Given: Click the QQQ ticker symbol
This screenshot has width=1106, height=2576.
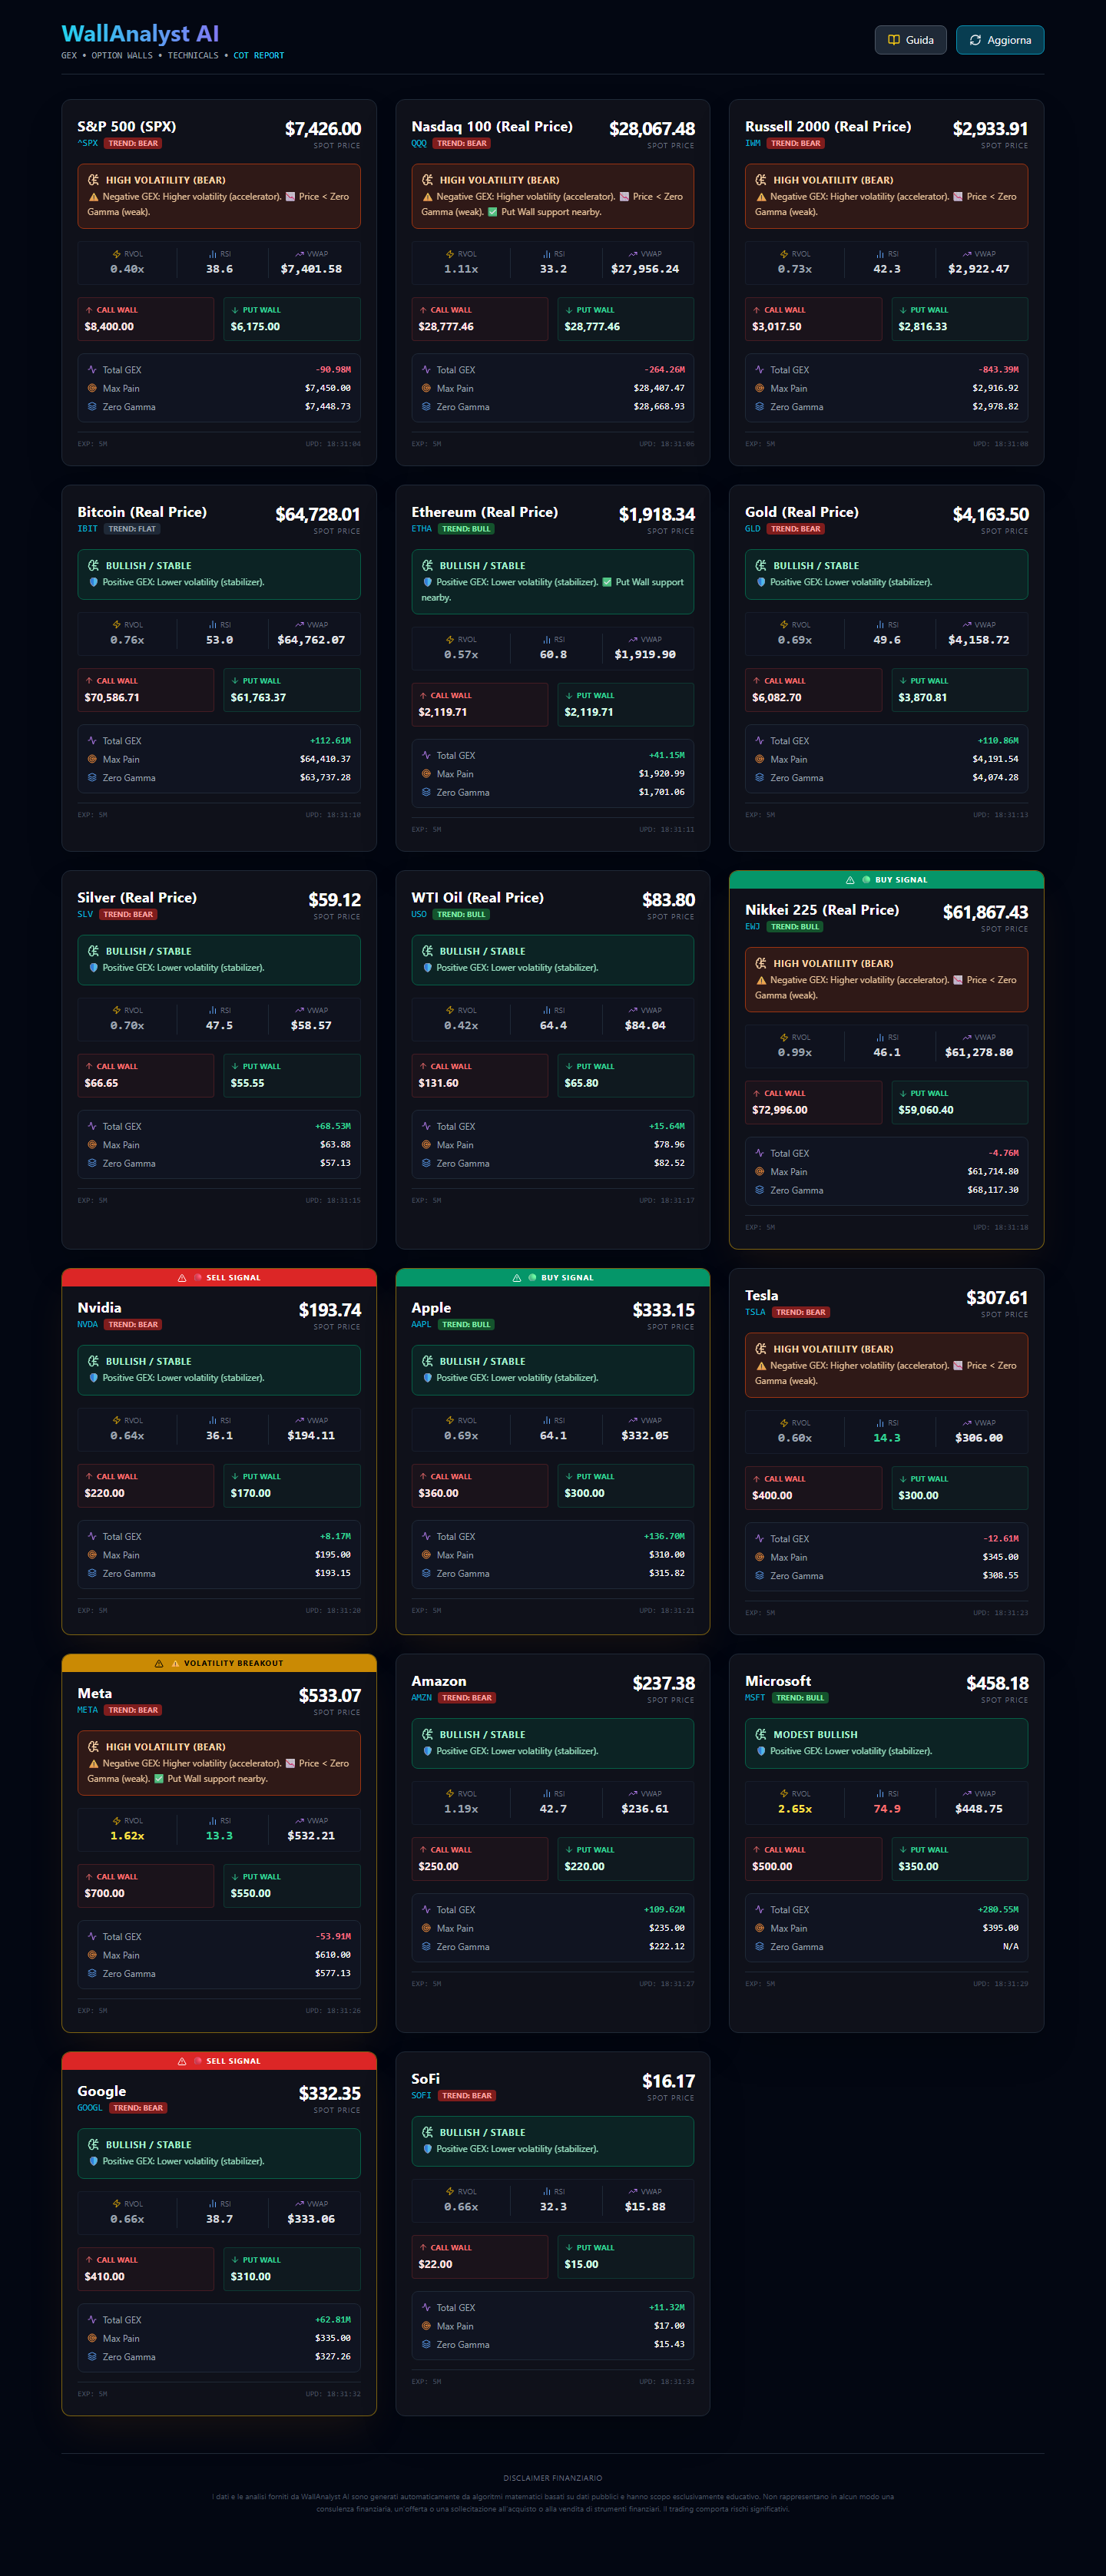Looking at the screenshot, I should pos(419,143).
